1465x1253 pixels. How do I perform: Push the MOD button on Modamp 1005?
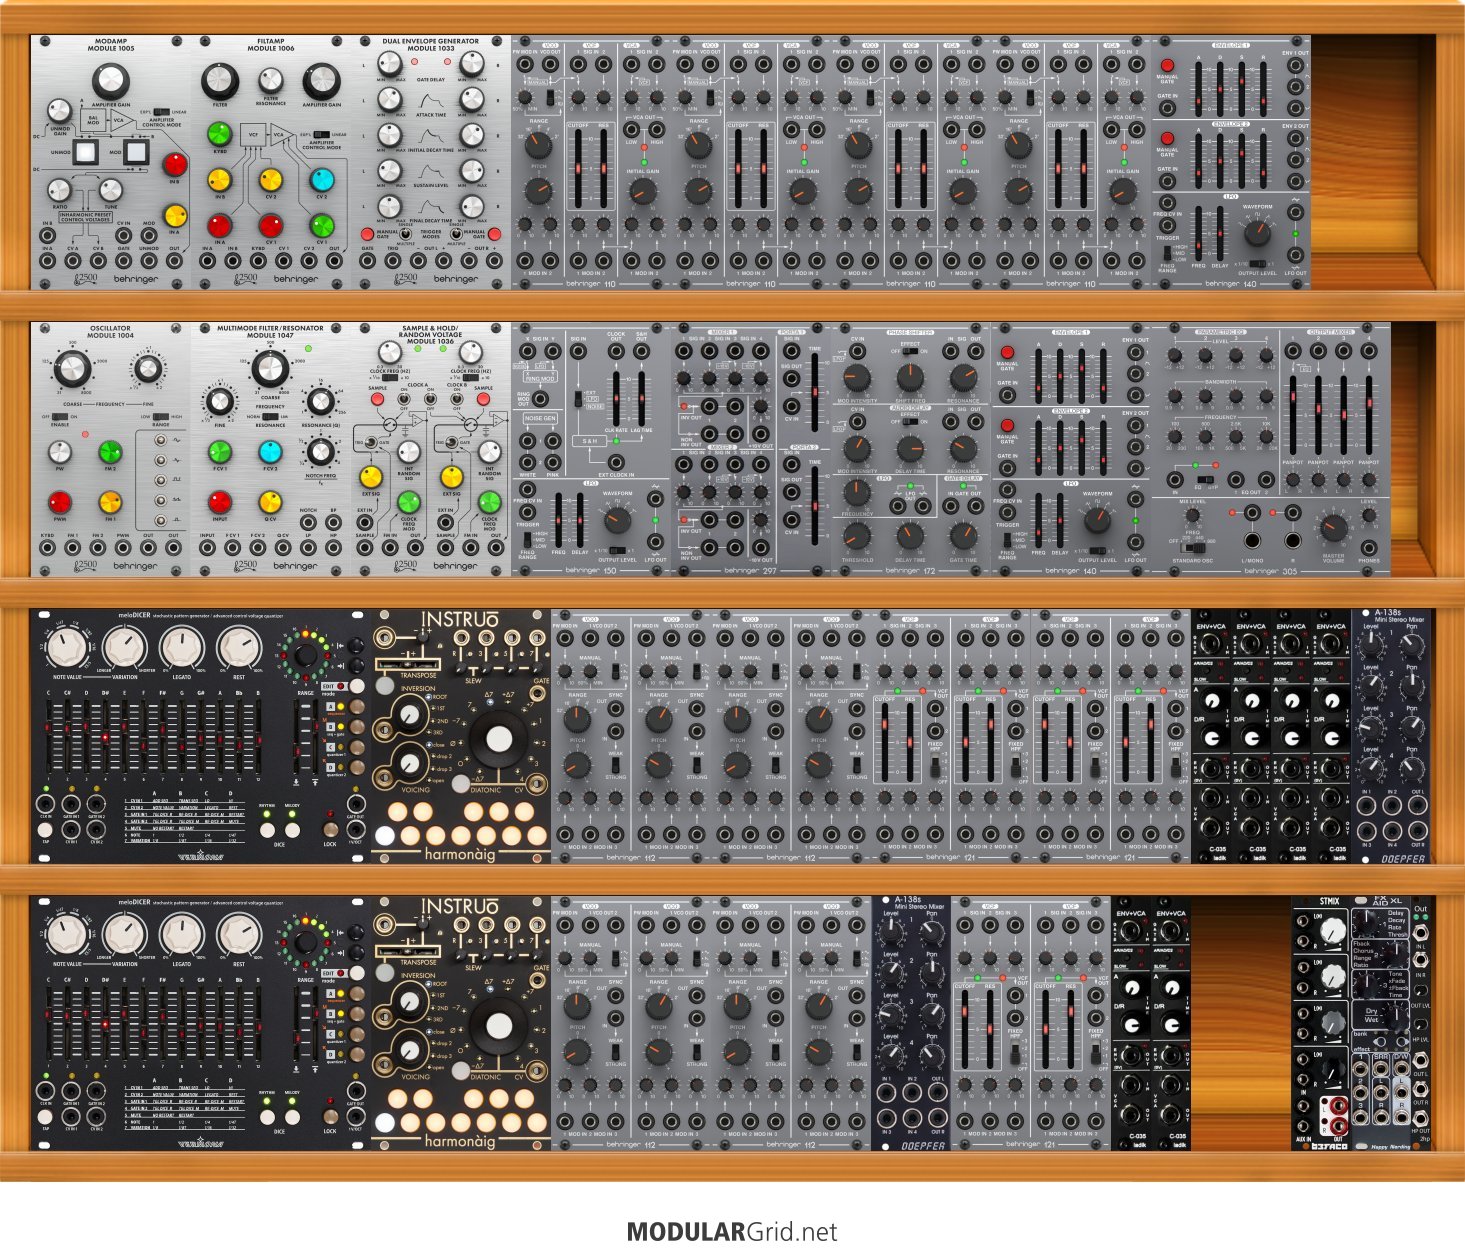(136, 153)
